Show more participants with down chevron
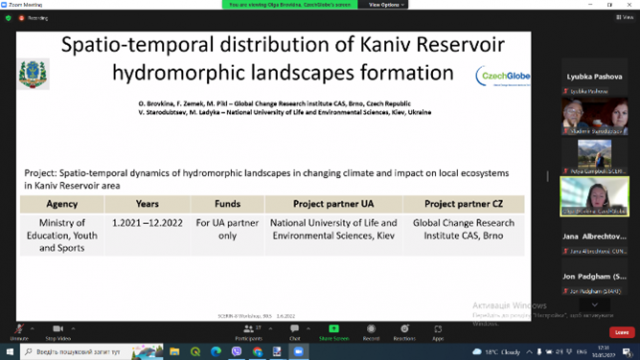Screen dimensions: 640x360 595,305
